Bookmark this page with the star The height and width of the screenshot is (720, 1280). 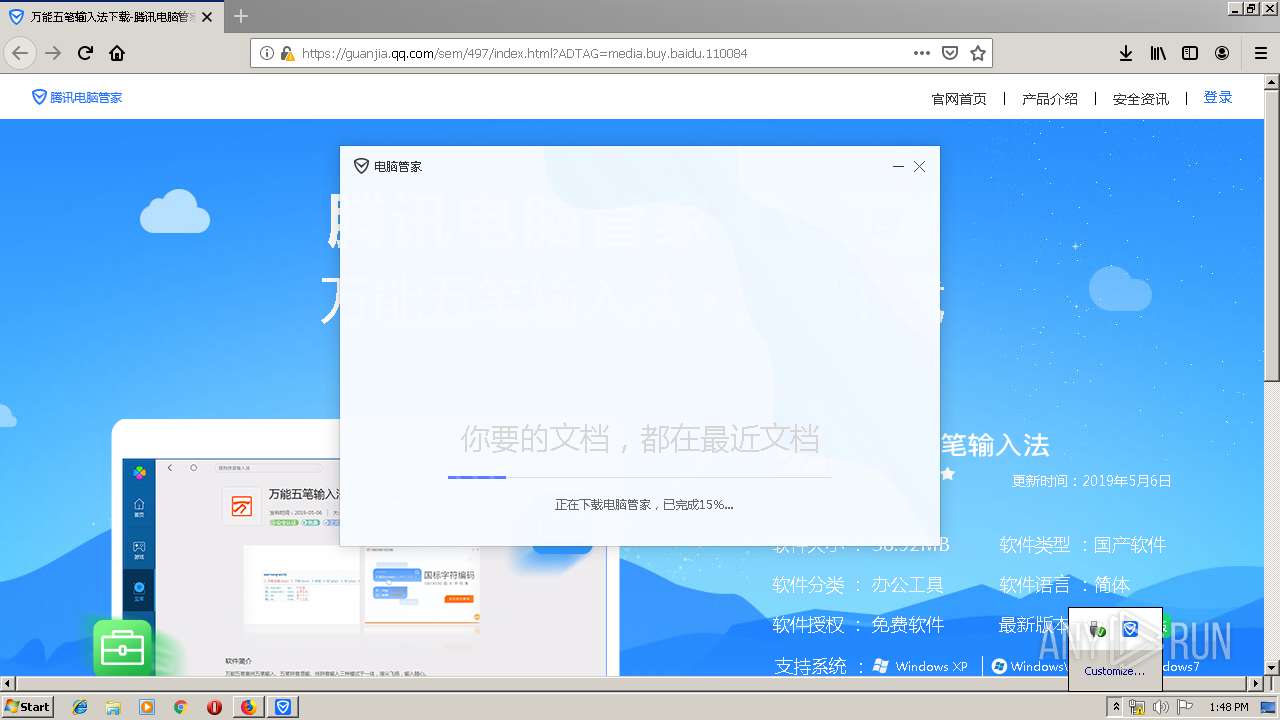[978, 53]
